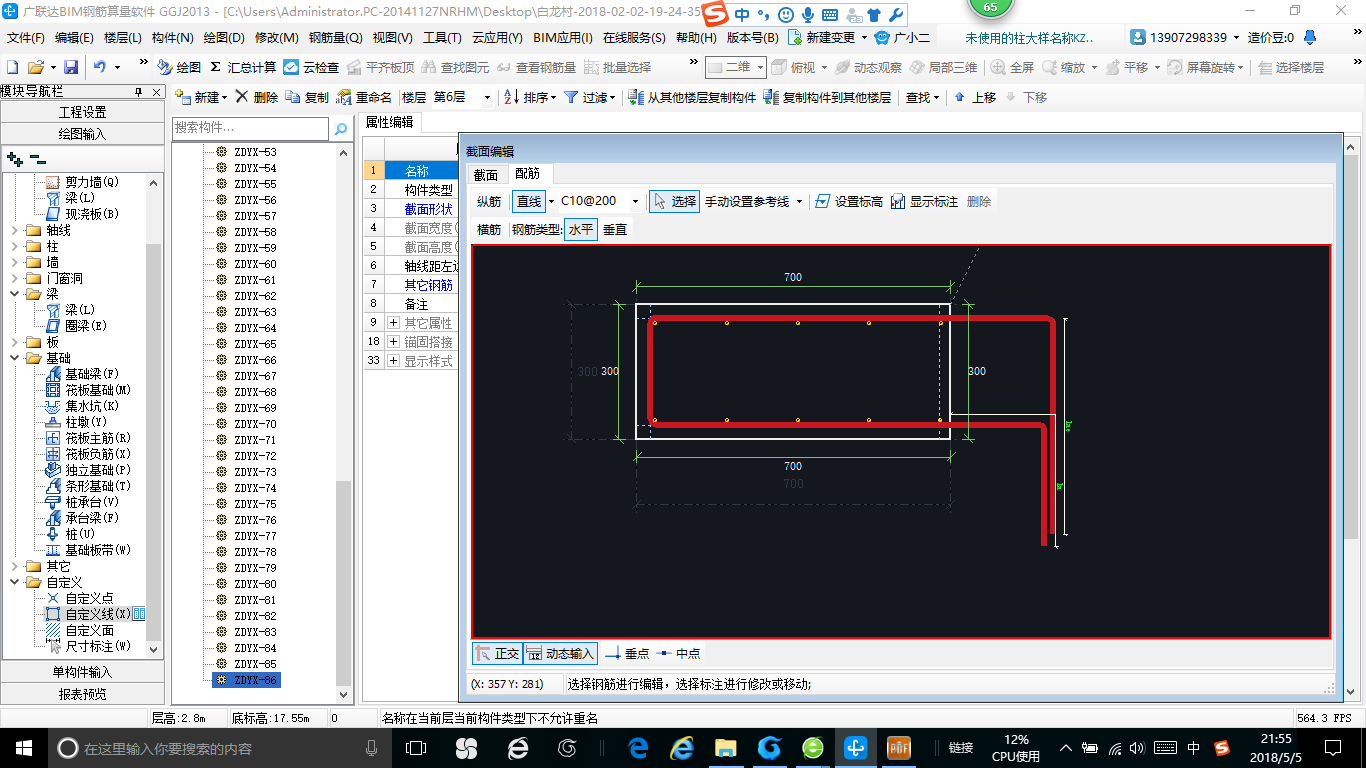This screenshot has width=1366, height=768.
Task: Open the 工具(T) menu
Action: point(442,38)
